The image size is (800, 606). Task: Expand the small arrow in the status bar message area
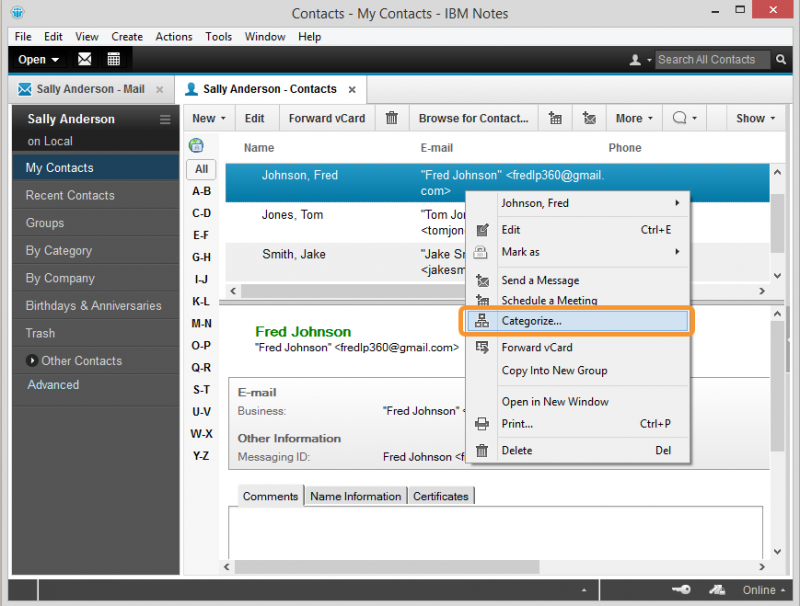tap(584, 590)
